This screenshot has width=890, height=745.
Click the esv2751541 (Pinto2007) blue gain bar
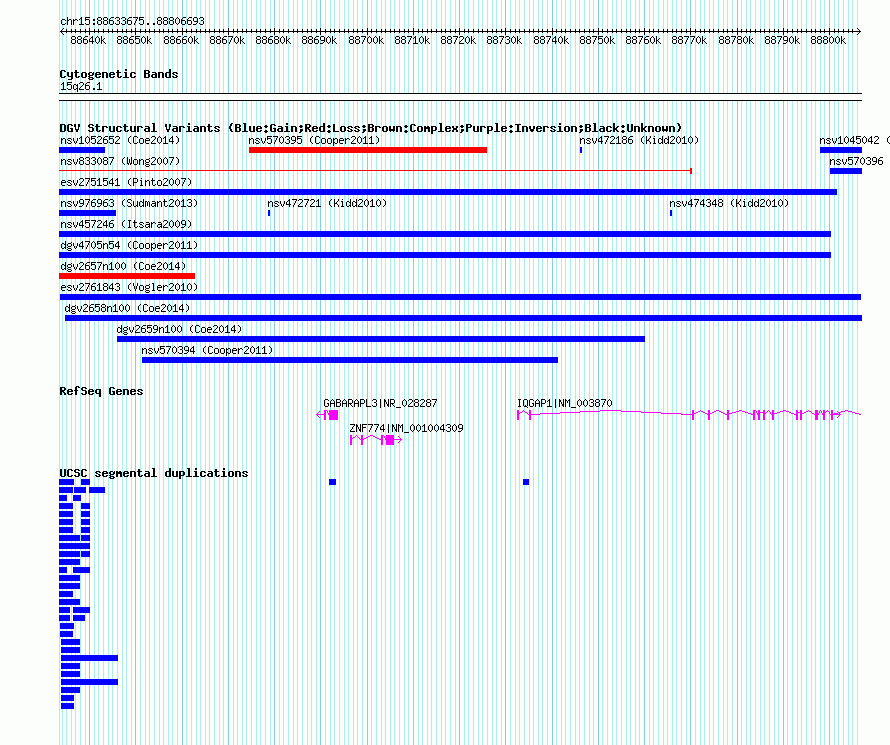448,192
